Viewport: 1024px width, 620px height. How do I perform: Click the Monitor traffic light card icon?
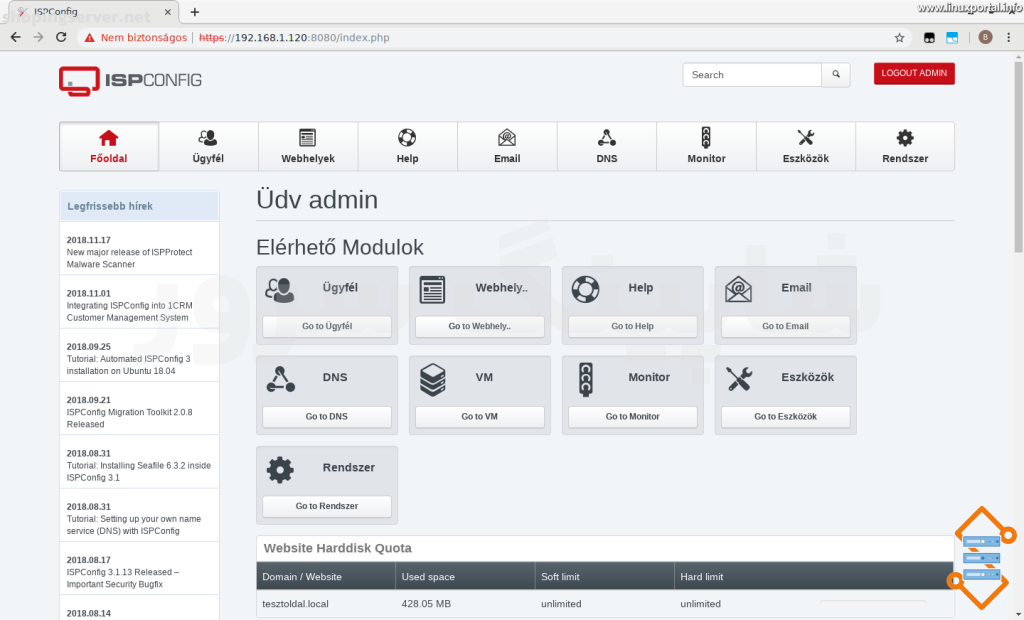[x=586, y=380]
